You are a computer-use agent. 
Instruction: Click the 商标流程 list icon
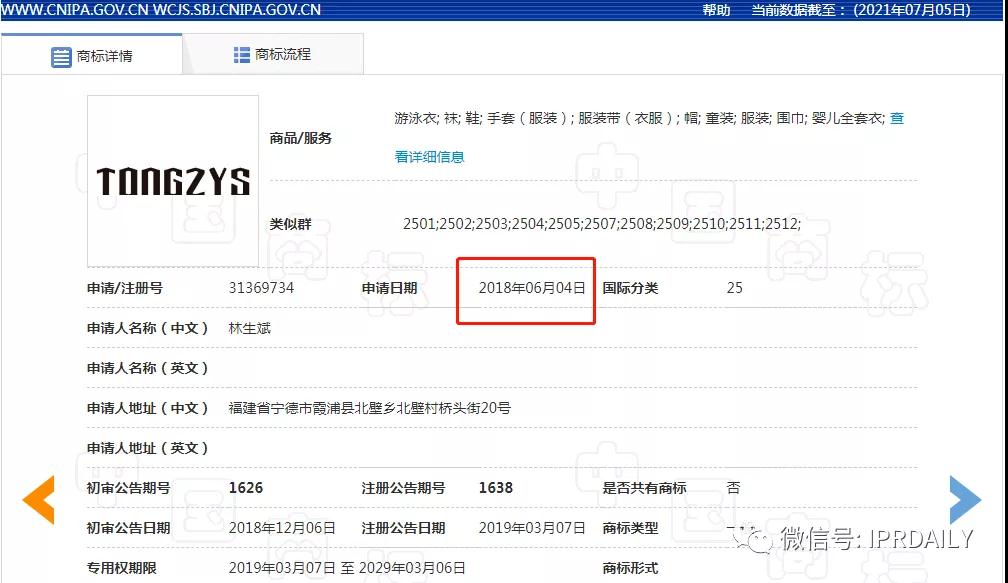pos(242,55)
